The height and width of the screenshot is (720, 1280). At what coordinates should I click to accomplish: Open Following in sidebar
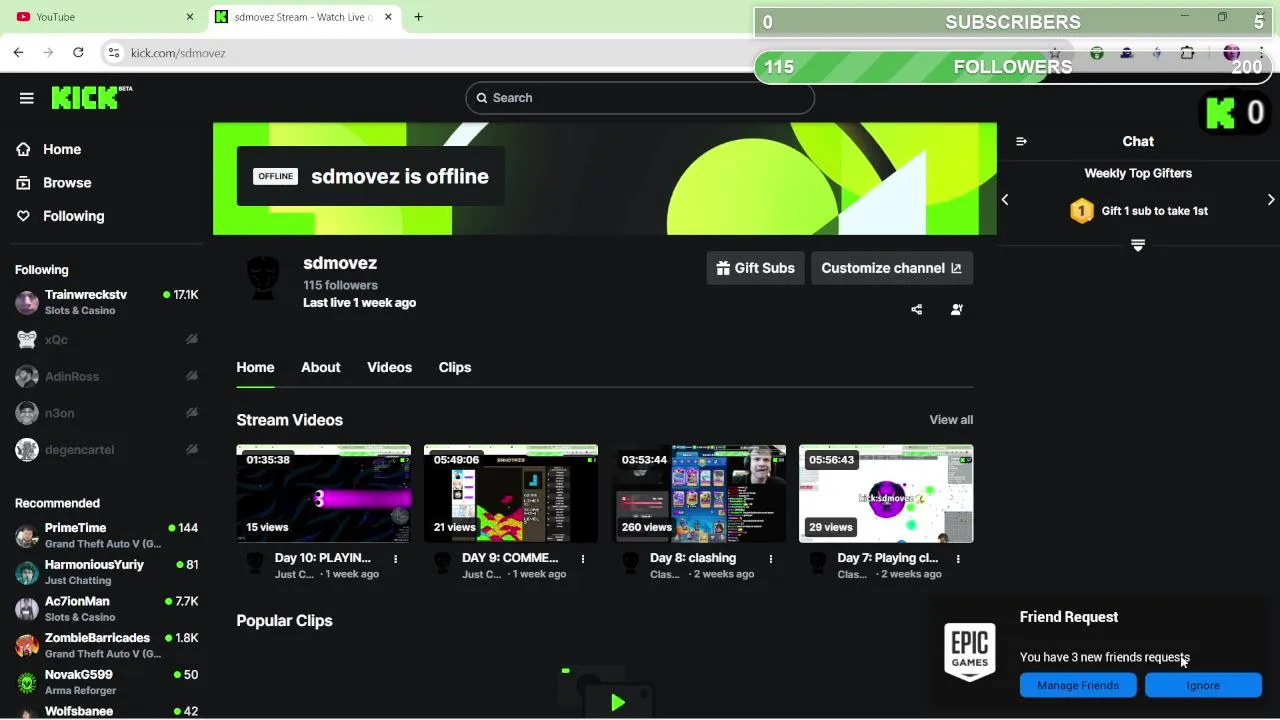pos(73,216)
